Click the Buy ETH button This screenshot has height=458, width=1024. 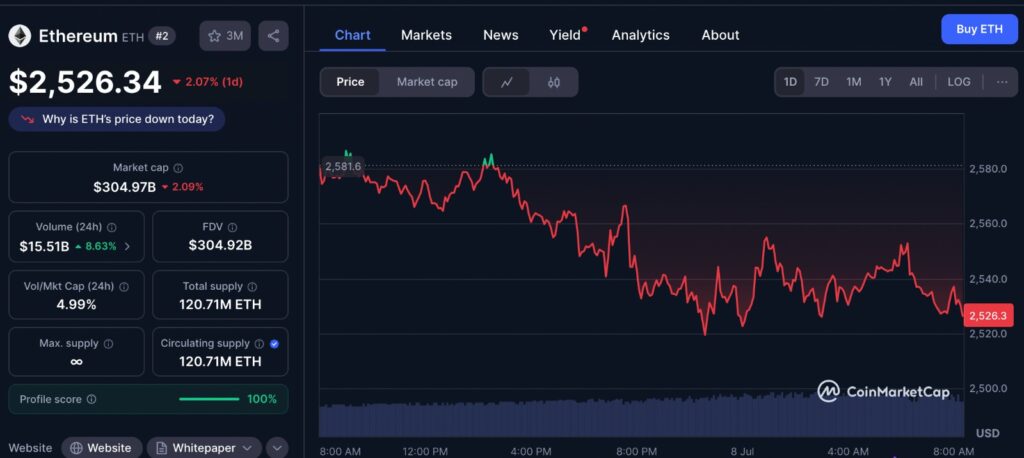(x=979, y=29)
